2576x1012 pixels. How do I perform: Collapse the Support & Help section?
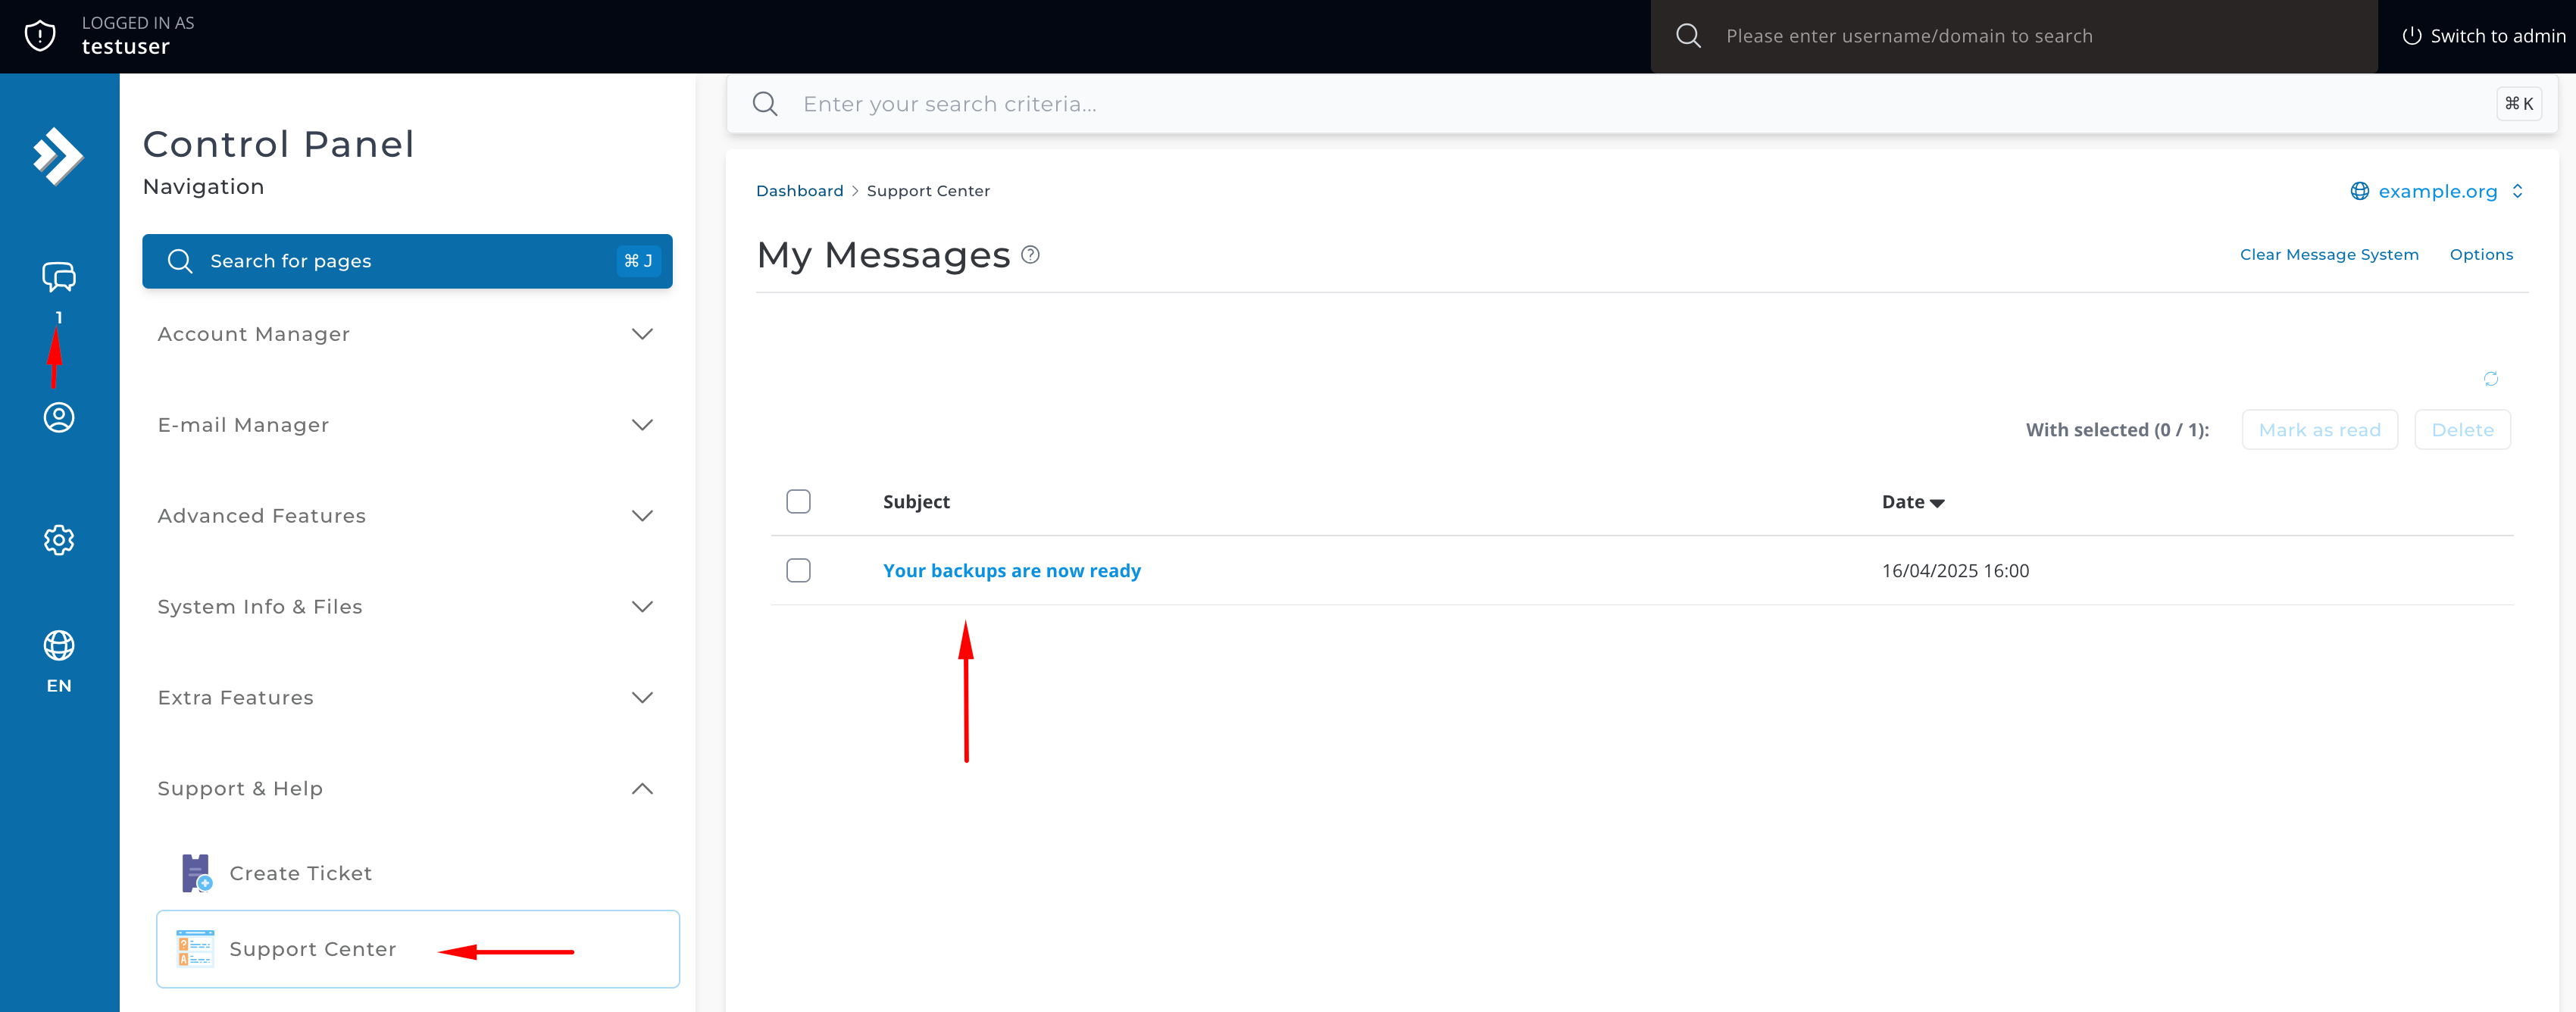point(406,789)
